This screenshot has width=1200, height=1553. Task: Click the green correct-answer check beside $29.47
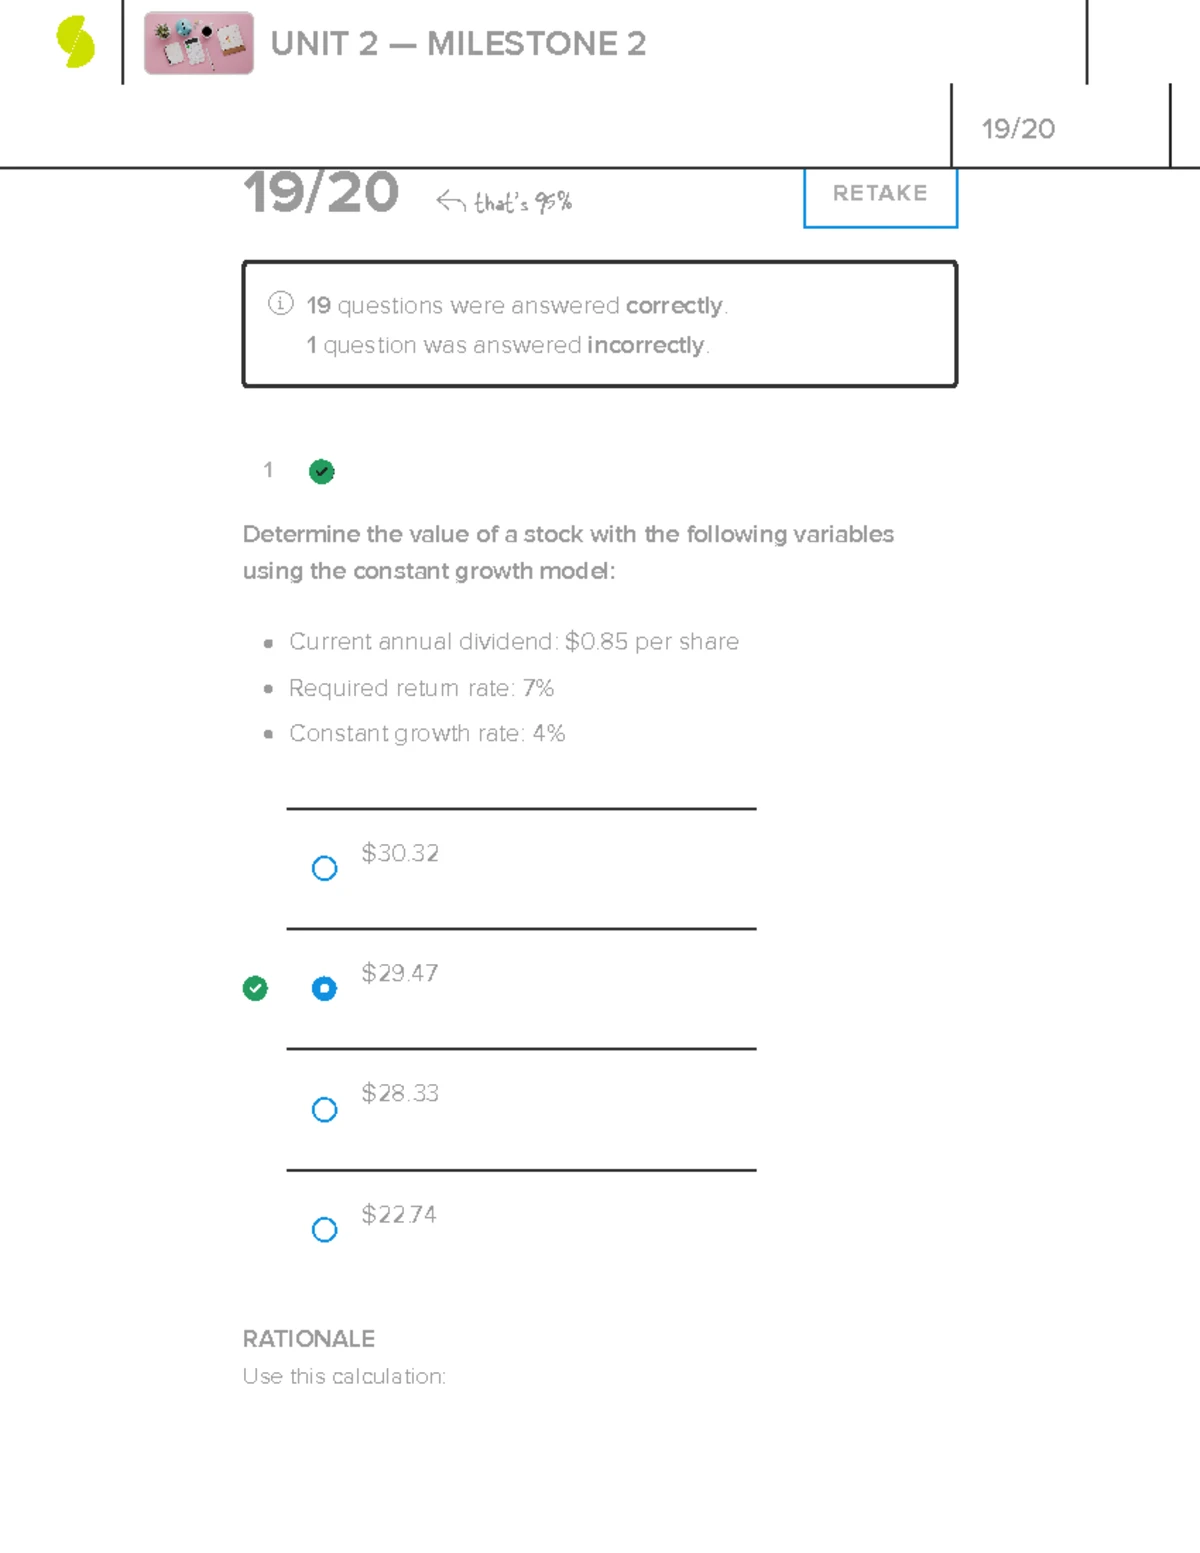point(255,988)
